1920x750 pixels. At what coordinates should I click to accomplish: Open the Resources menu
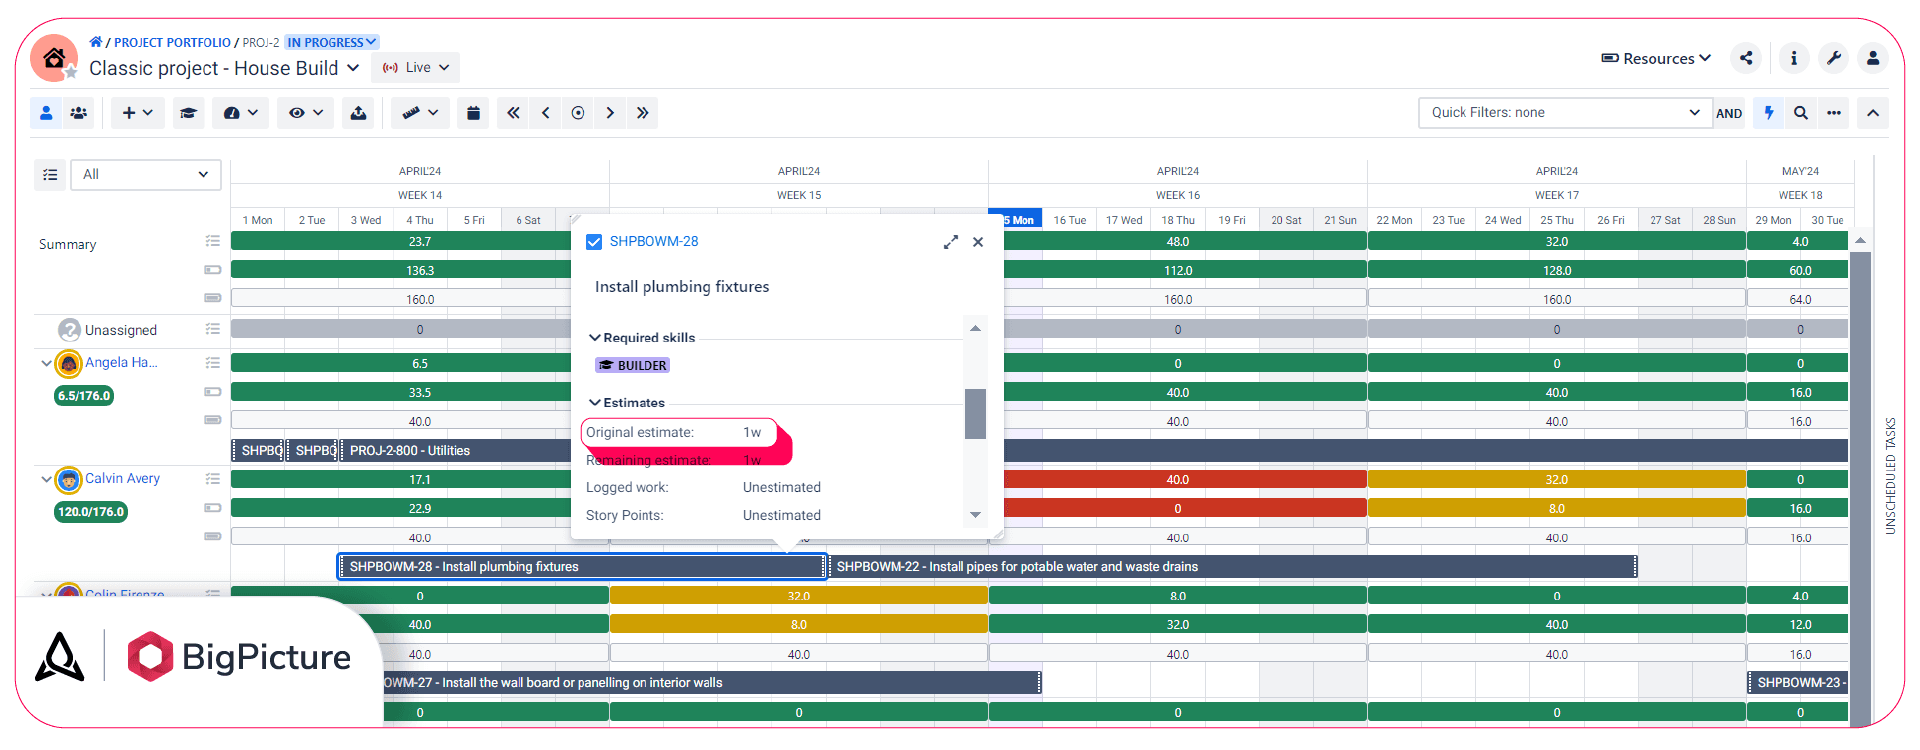[x=1656, y=59]
